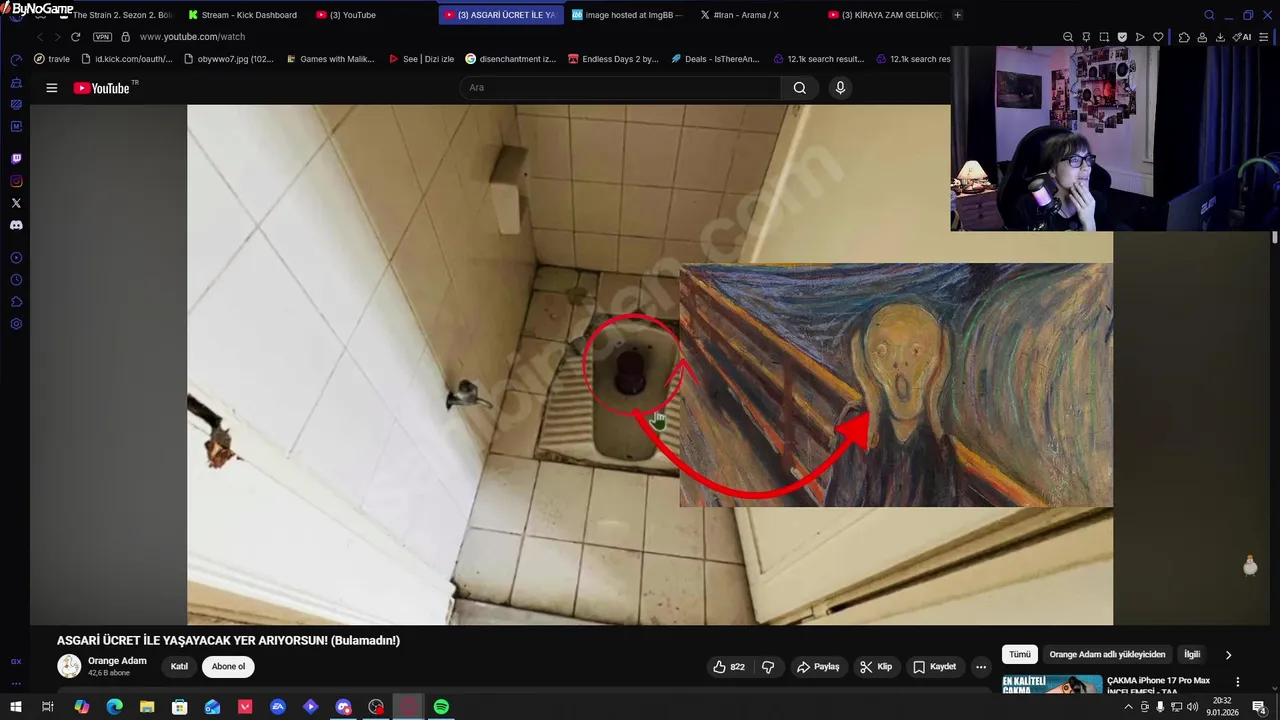Open the player send arrow icon

1140,37
